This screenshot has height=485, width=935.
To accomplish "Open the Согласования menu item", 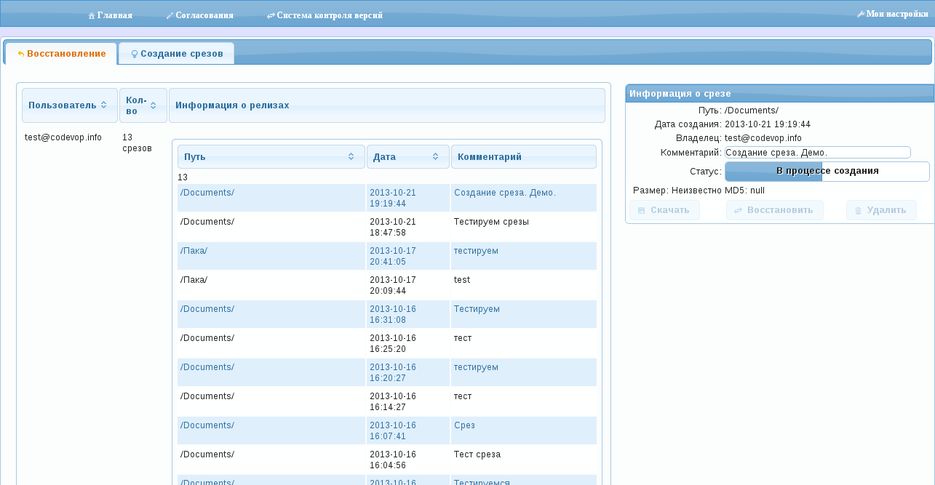I will pyautogui.click(x=205, y=16).
